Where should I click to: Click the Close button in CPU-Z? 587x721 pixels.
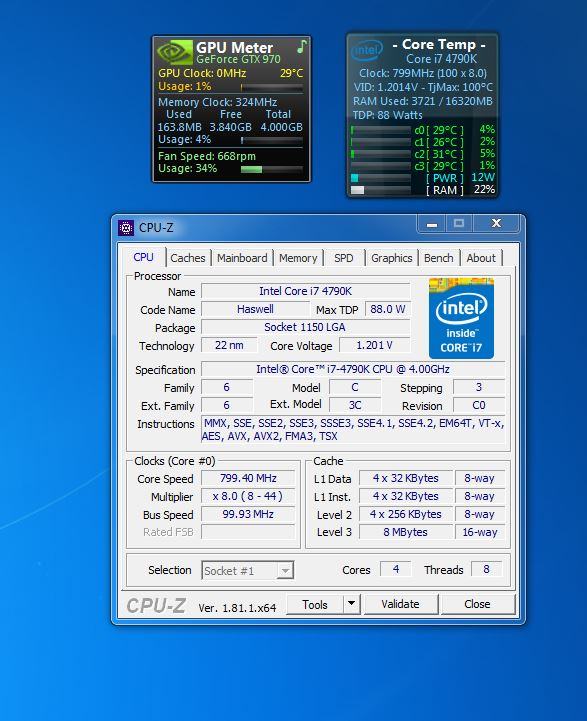click(x=477, y=604)
